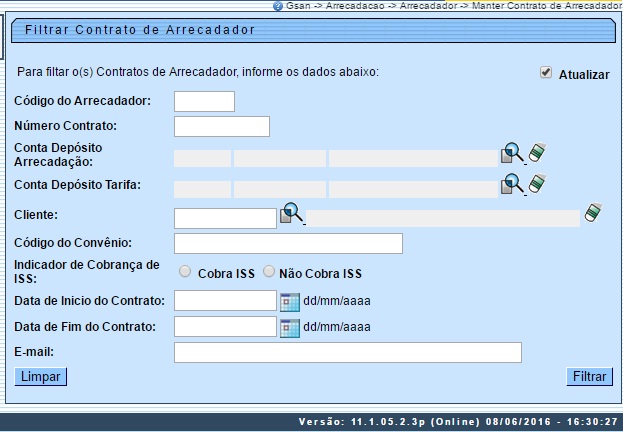
Task: Click the Data de Inicio do Contrato field
Action: [225, 300]
